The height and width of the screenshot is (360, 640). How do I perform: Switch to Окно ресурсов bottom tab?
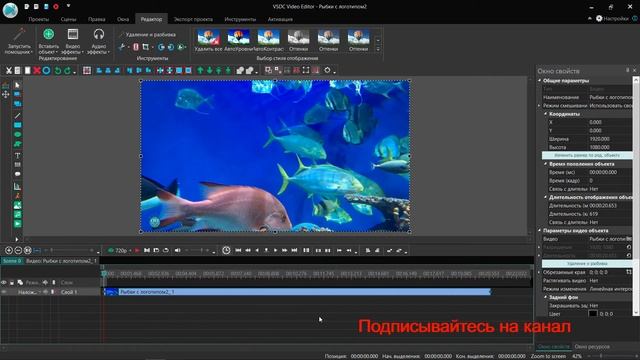pyautogui.click(x=592, y=347)
